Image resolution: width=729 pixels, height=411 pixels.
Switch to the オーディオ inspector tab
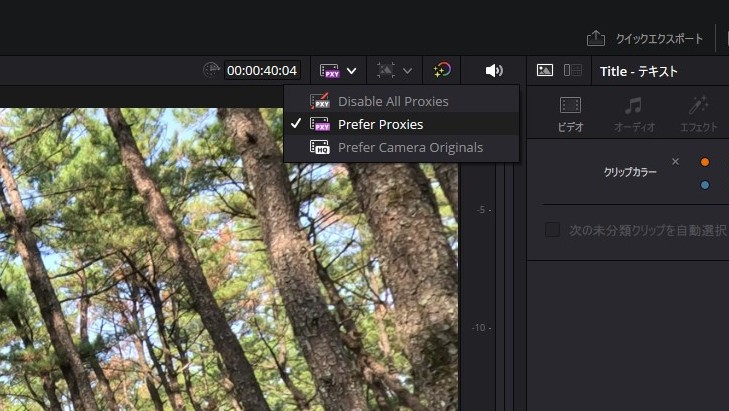point(634,115)
